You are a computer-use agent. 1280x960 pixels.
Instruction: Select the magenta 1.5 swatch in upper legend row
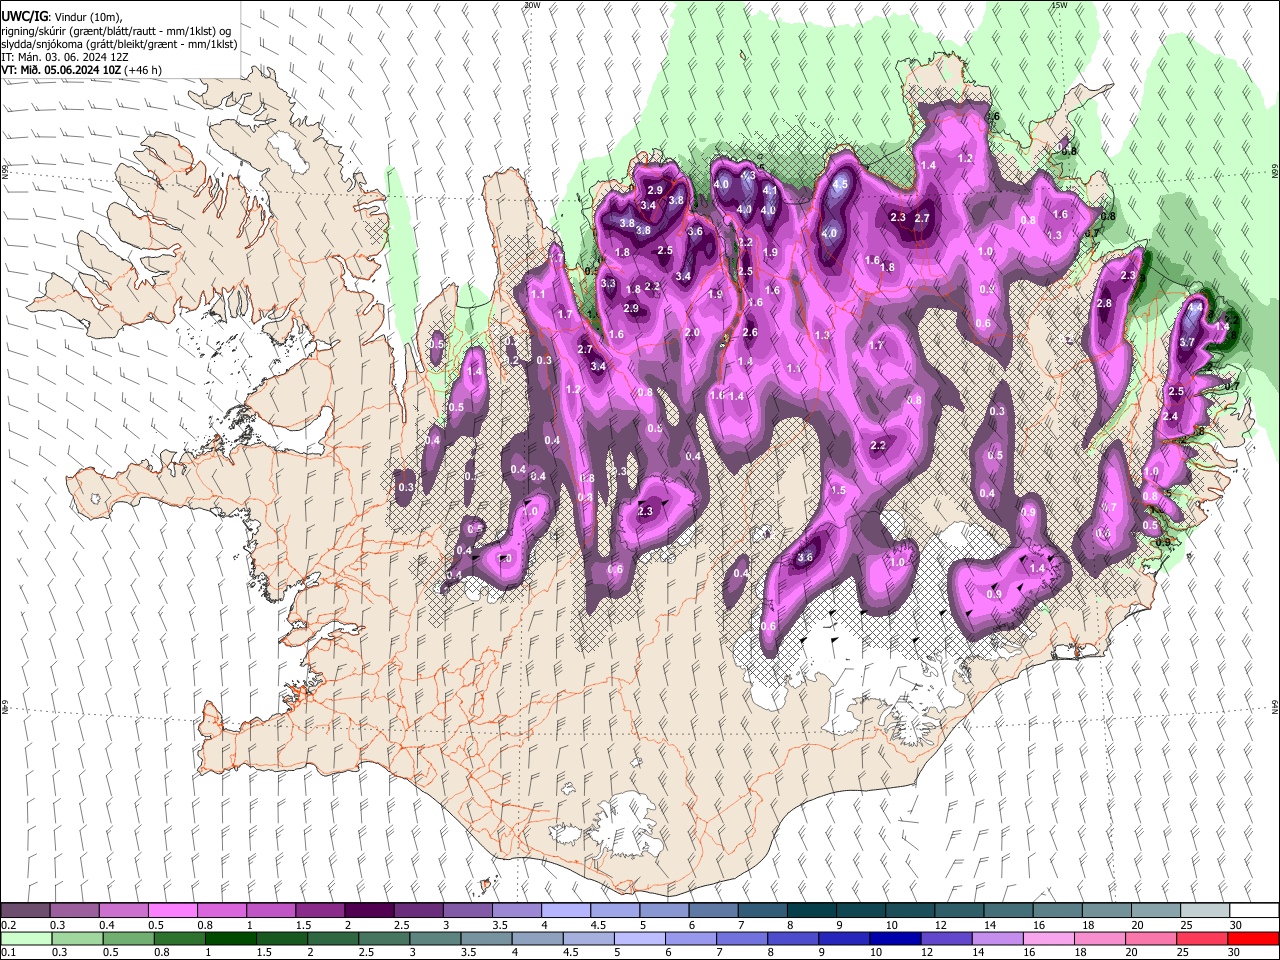coord(319,911)
